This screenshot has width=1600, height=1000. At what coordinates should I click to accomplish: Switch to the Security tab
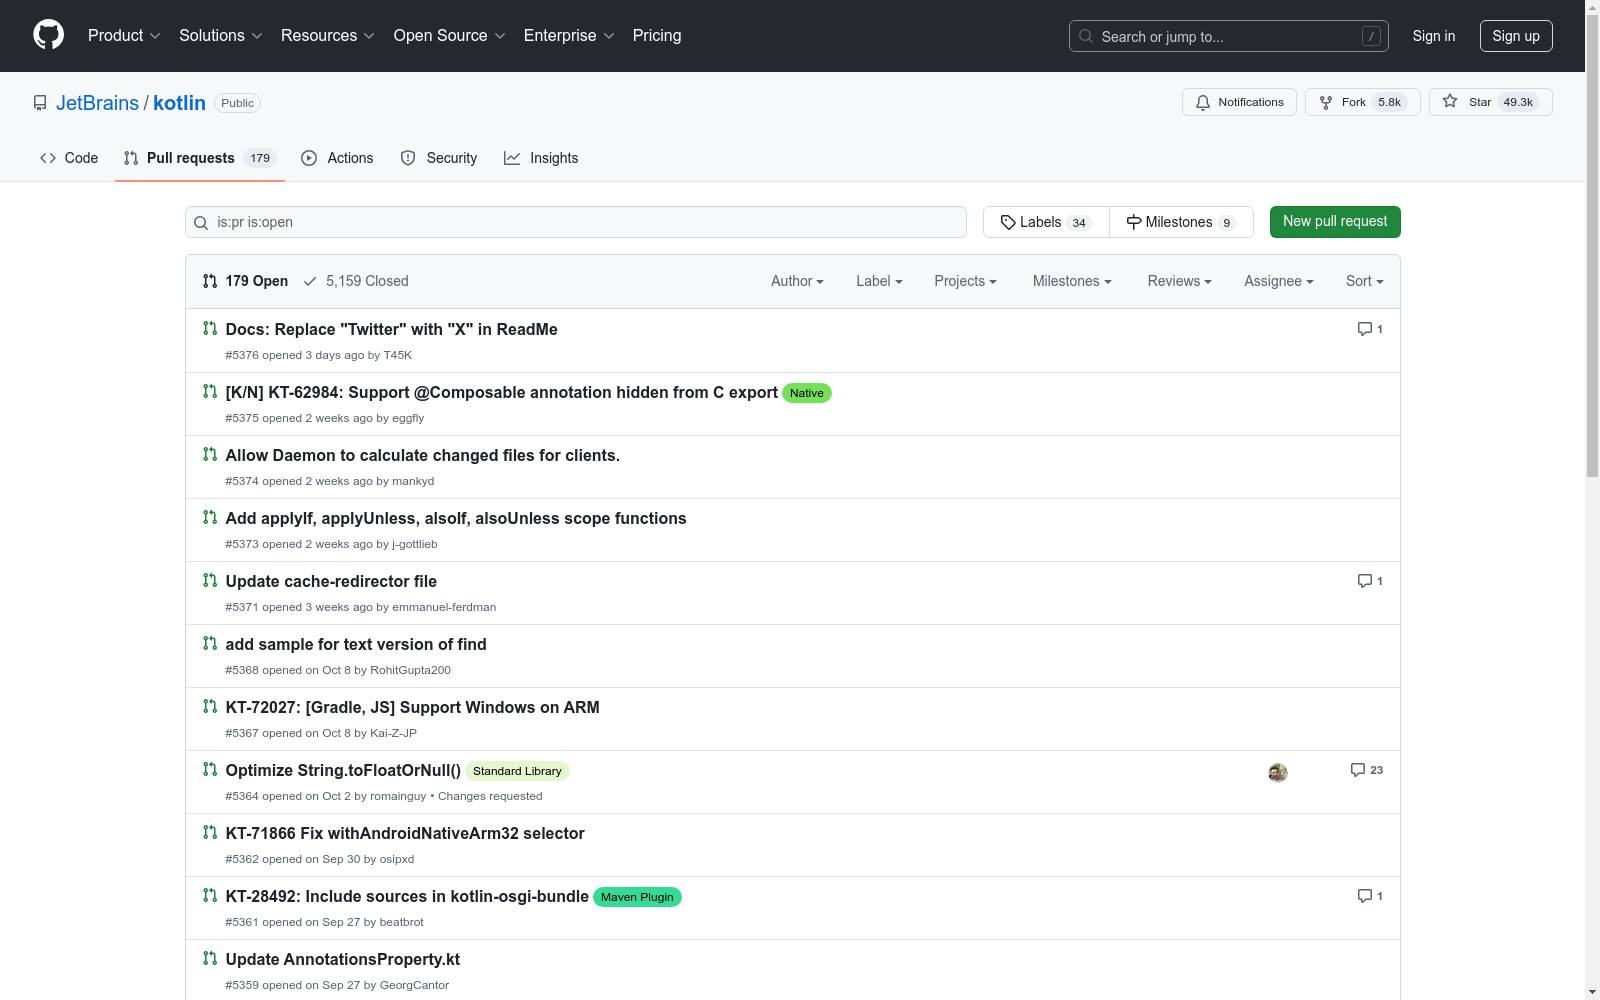439,158
